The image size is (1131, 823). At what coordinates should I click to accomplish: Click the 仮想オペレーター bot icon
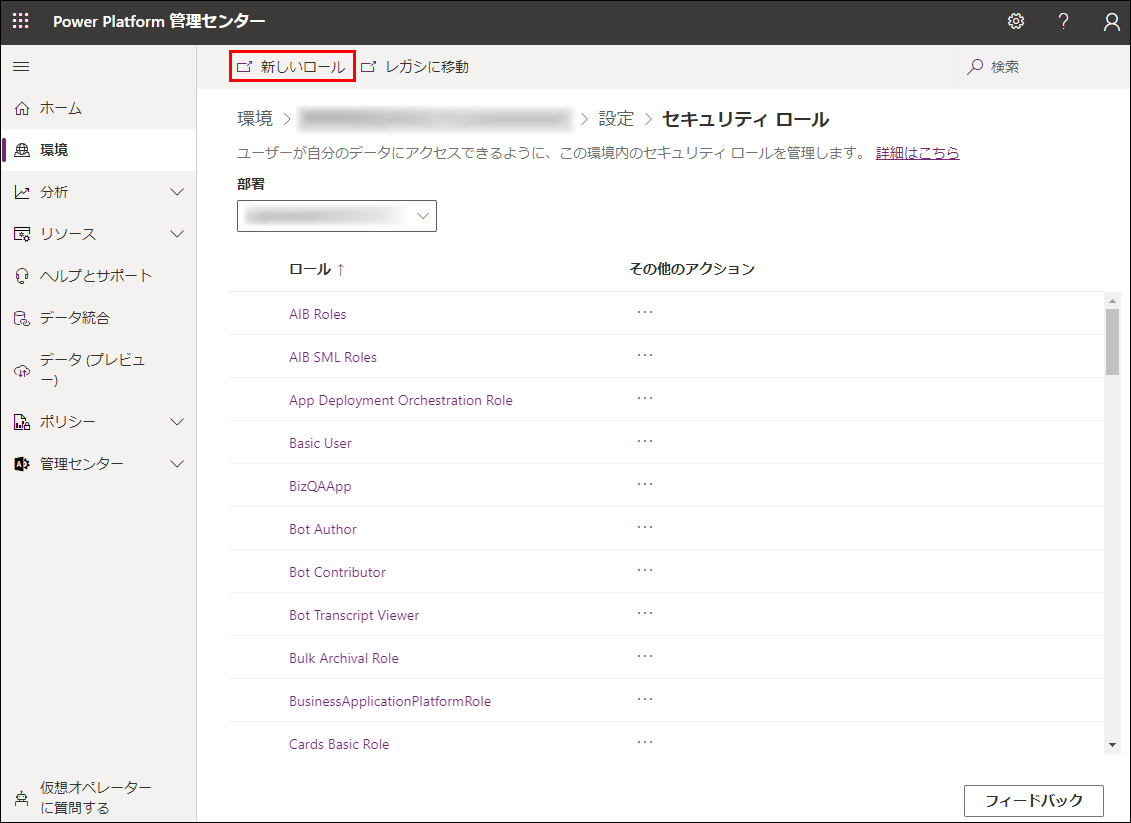click(22, 798)
